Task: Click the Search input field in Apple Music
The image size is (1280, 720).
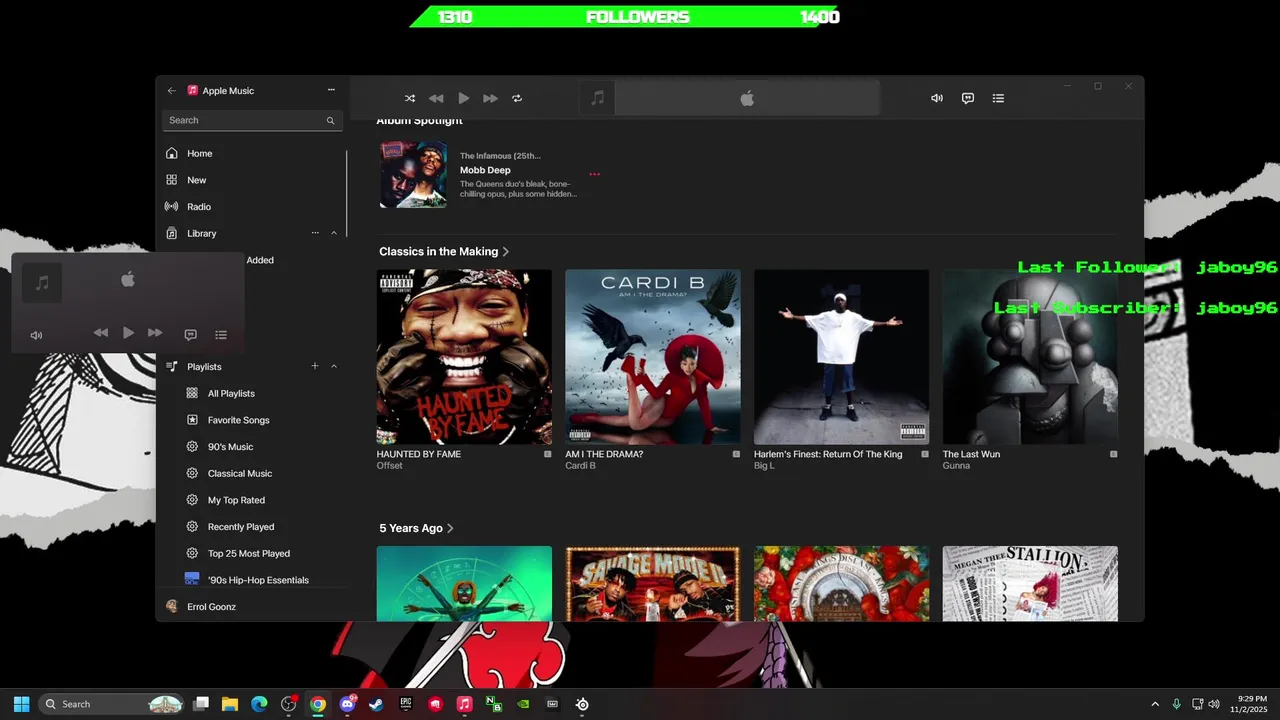Action: click(x=252, y=120)
